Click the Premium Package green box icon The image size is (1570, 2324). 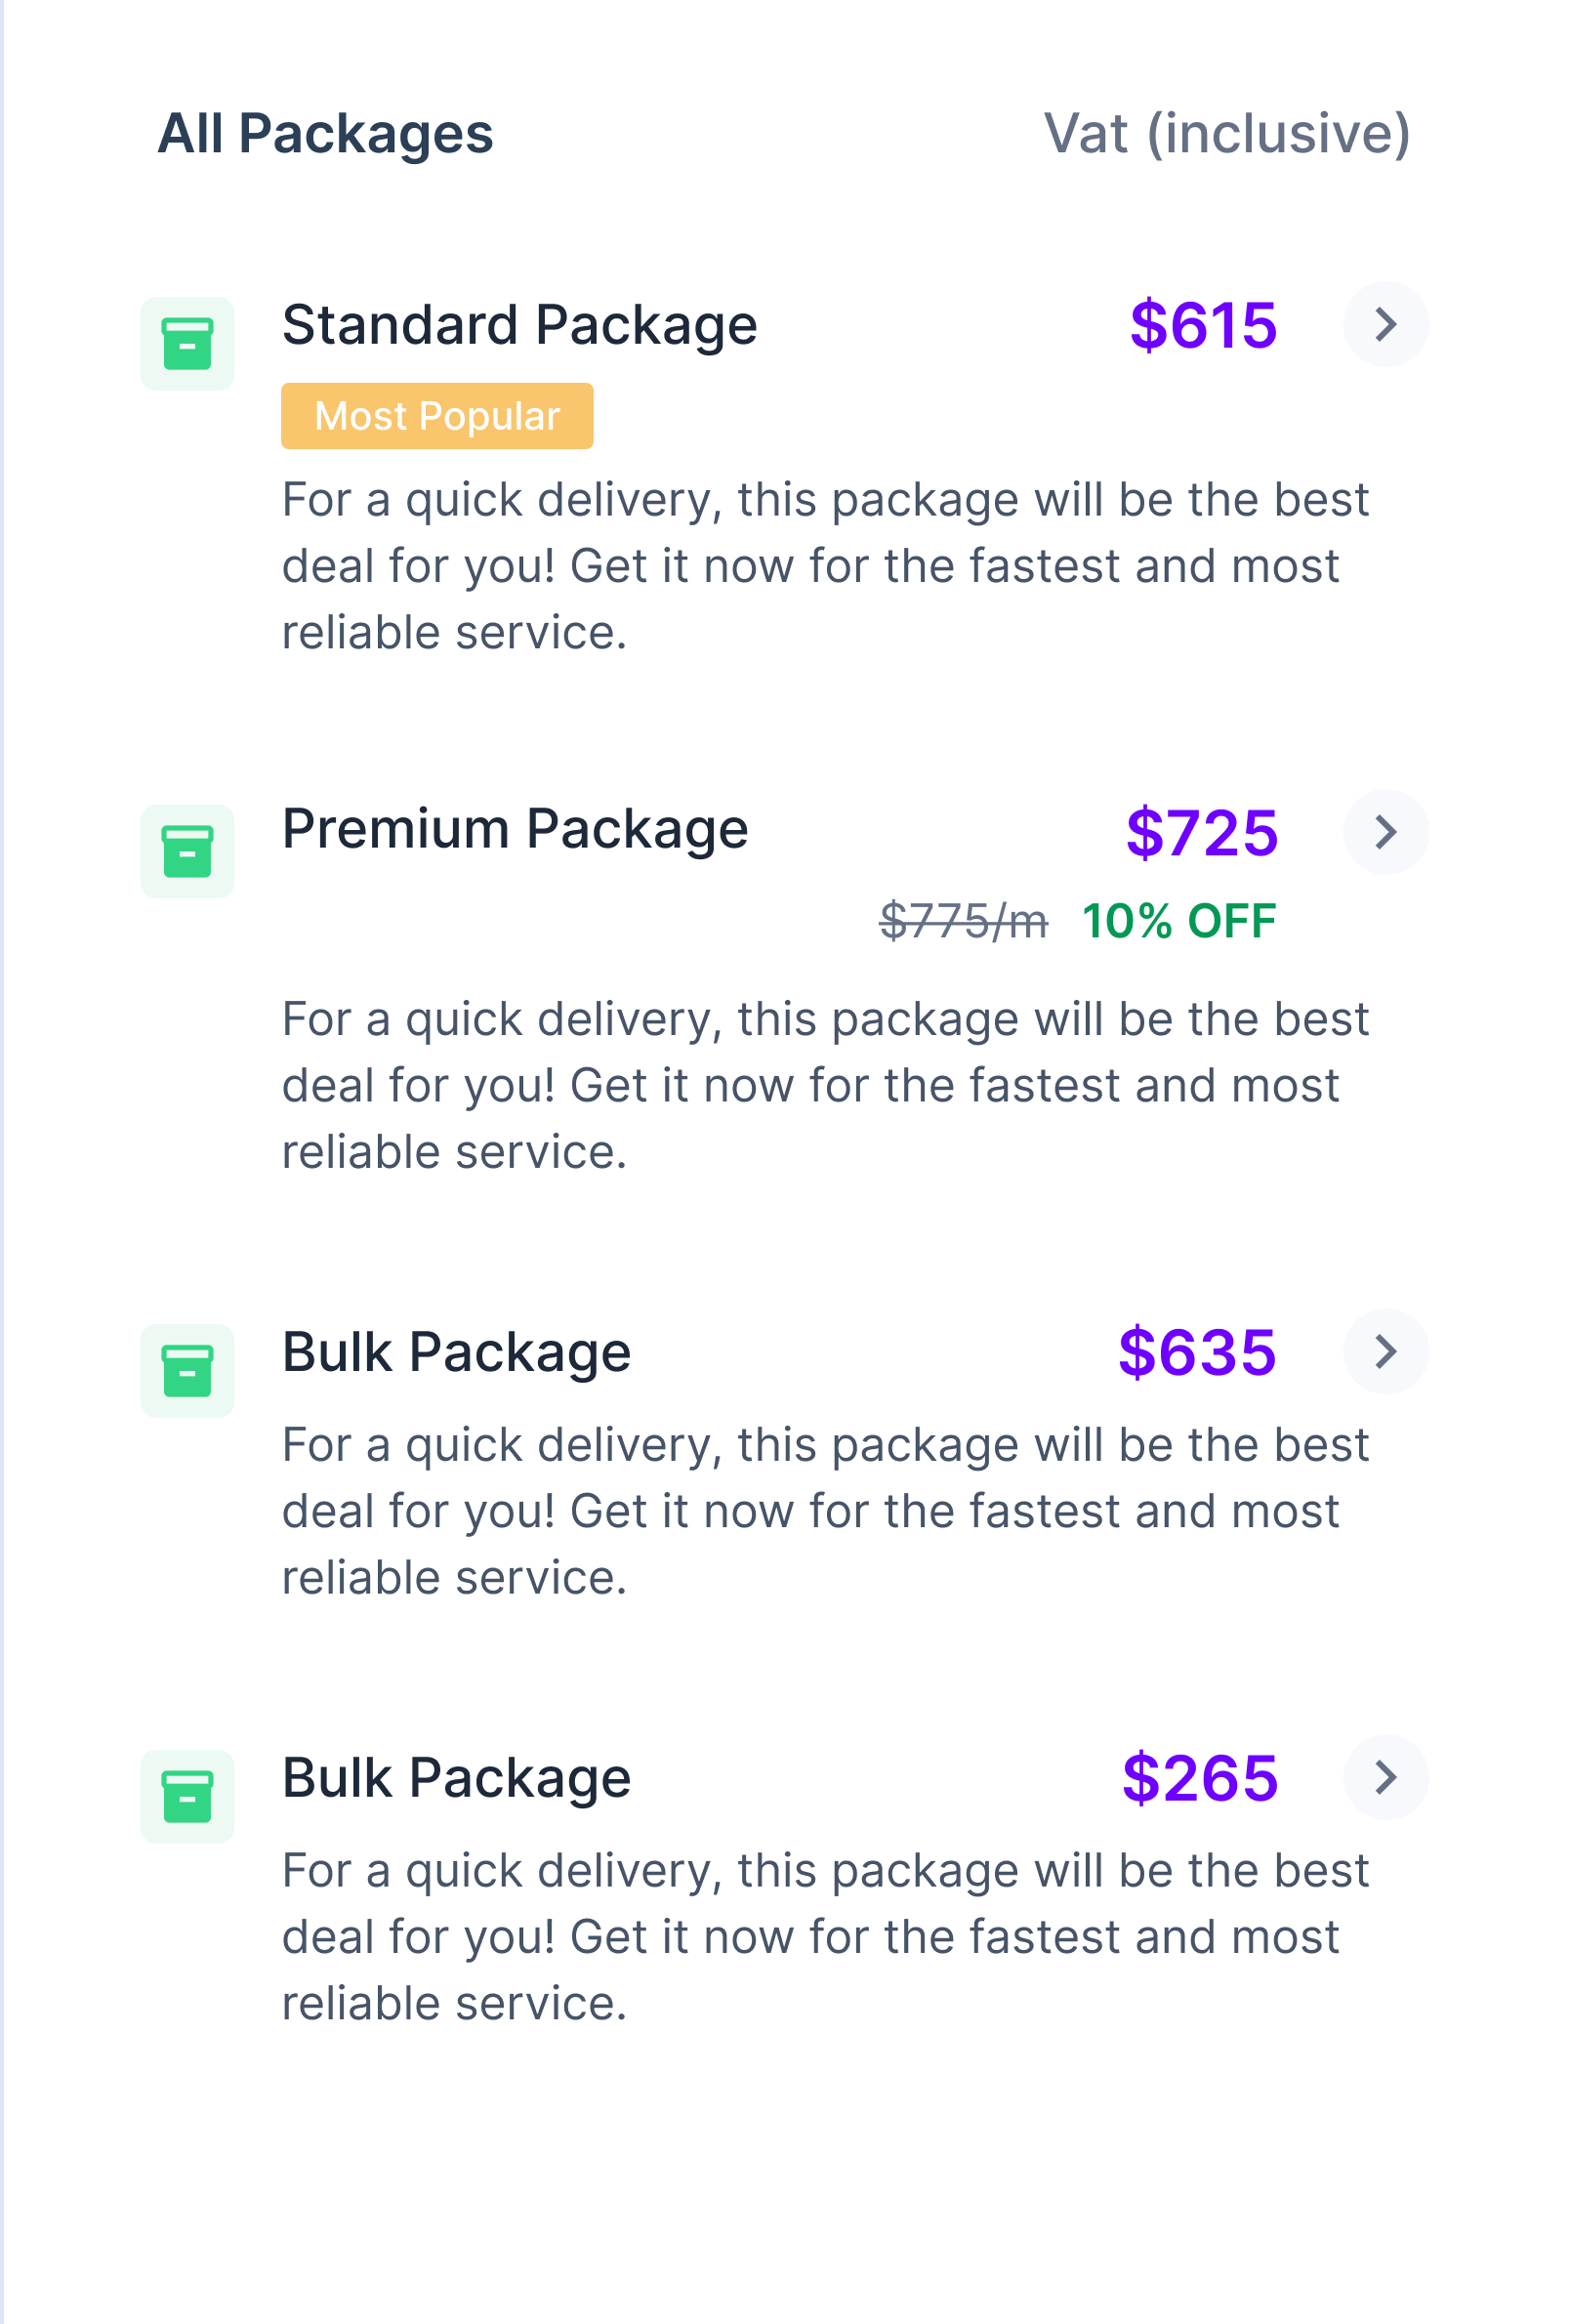coord(187,851)
